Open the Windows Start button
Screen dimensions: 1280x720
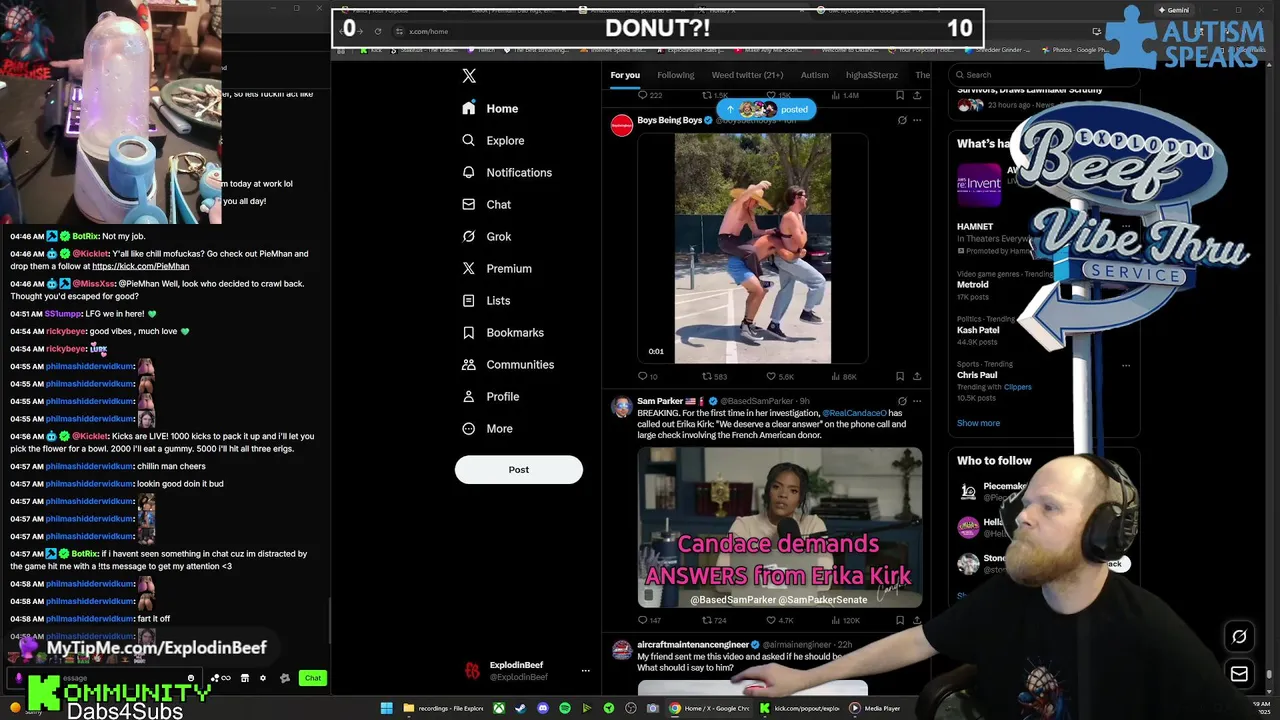386,708
